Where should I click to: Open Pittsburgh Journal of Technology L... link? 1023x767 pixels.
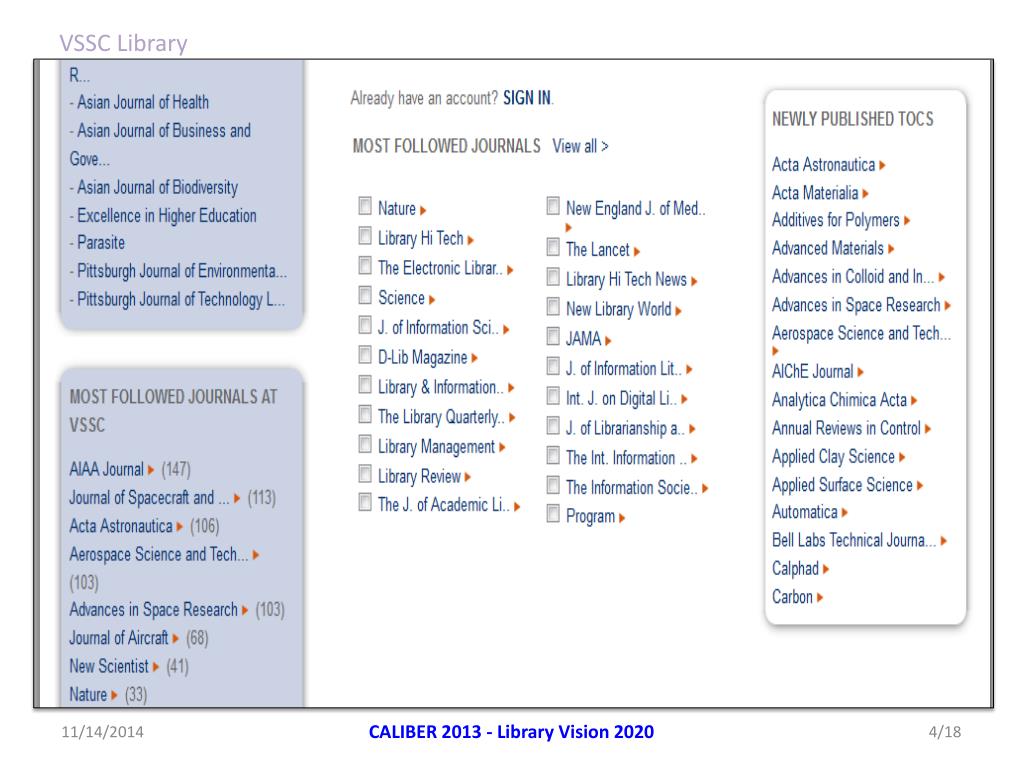[x=181, y=299]
